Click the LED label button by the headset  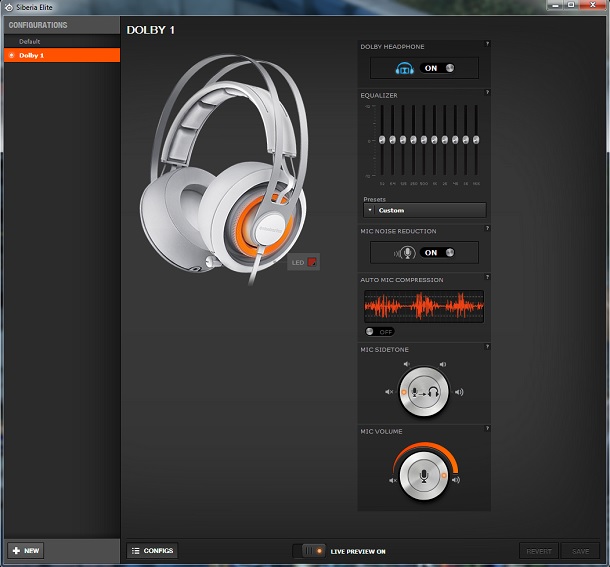[298, 263]
